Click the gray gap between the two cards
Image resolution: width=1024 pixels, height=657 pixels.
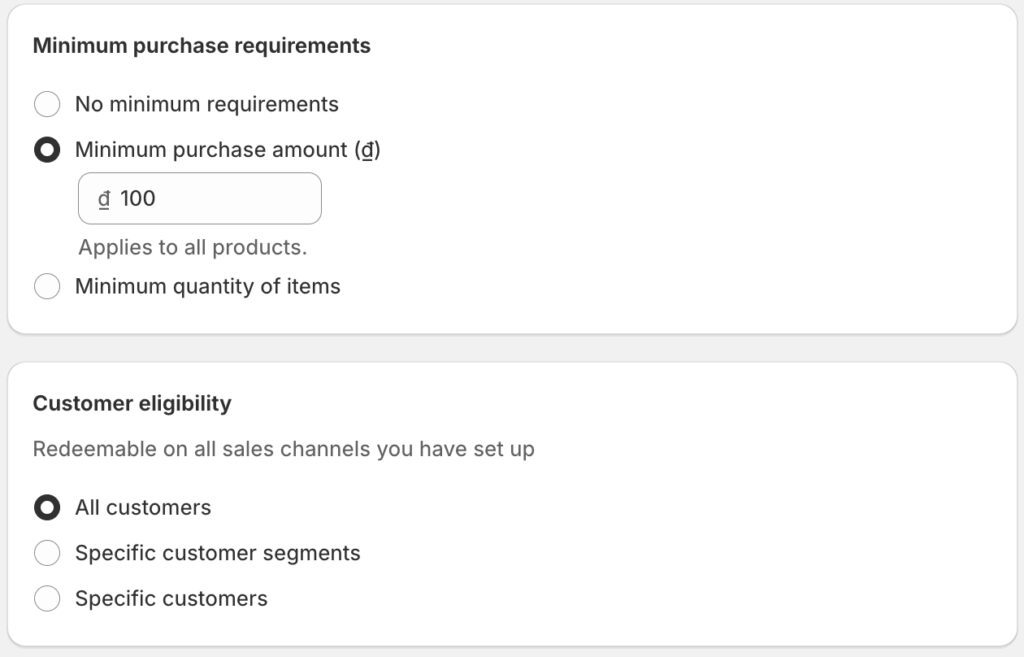(x=512, y=348)
